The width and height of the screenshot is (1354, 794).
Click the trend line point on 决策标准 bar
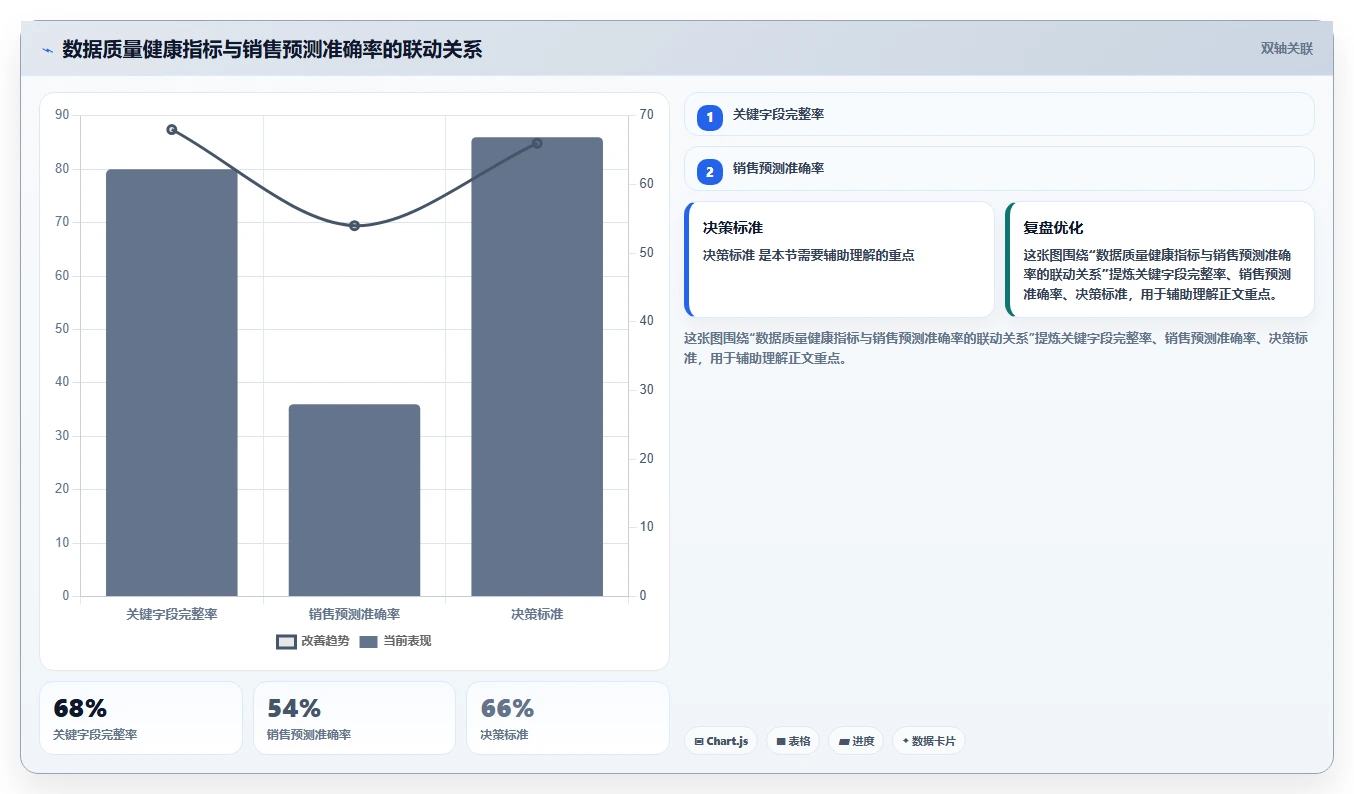(x=537, y=144)
